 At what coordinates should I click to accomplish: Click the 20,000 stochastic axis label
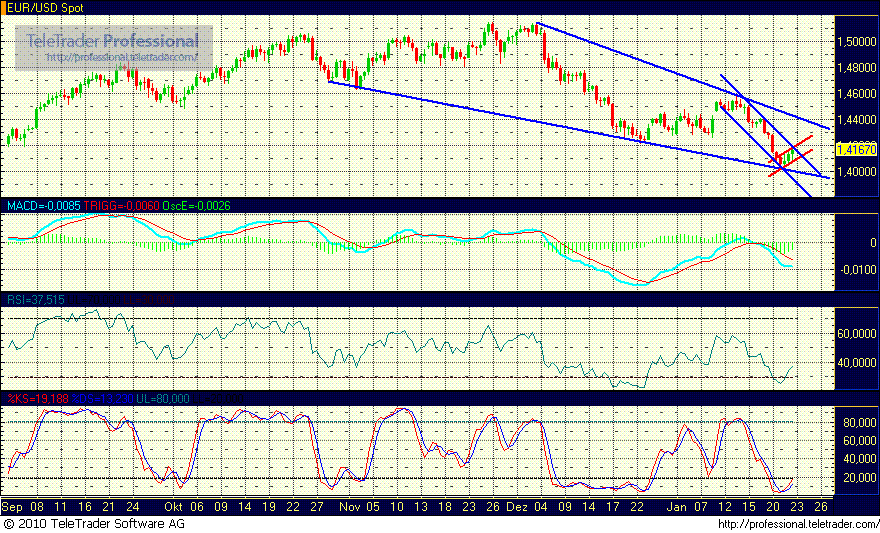pos(861,477)
